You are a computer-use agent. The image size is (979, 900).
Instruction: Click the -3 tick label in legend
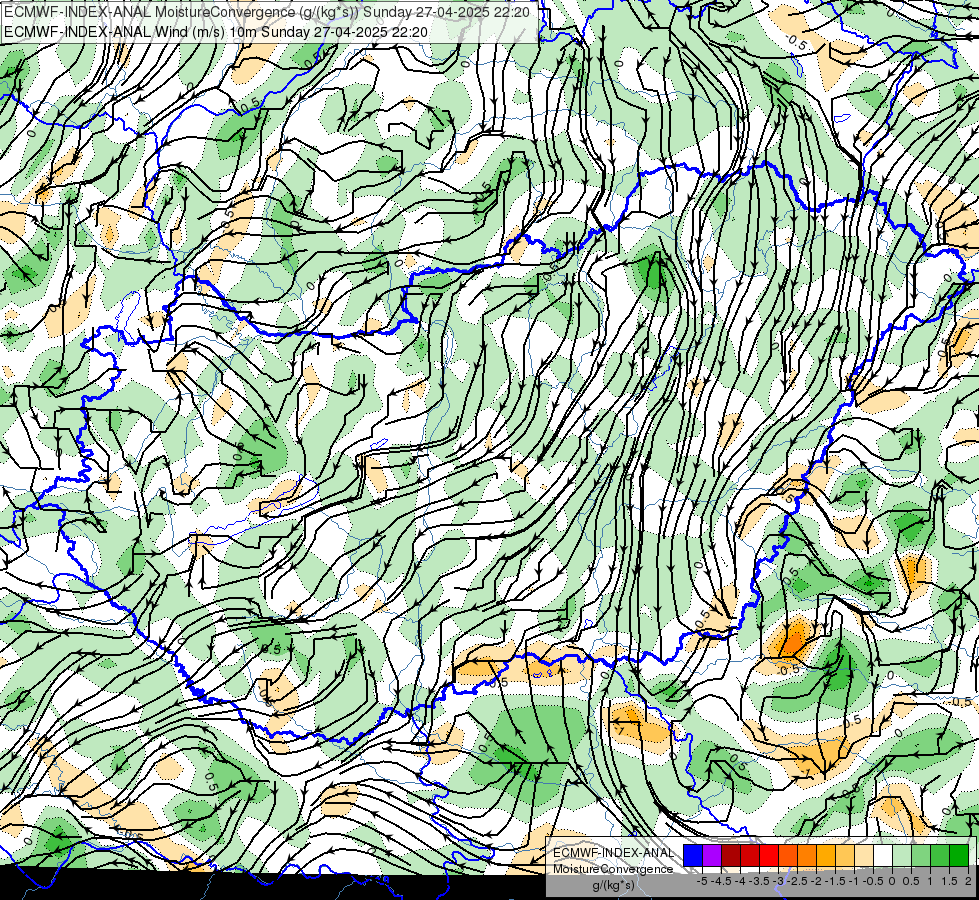pos(779,881)
